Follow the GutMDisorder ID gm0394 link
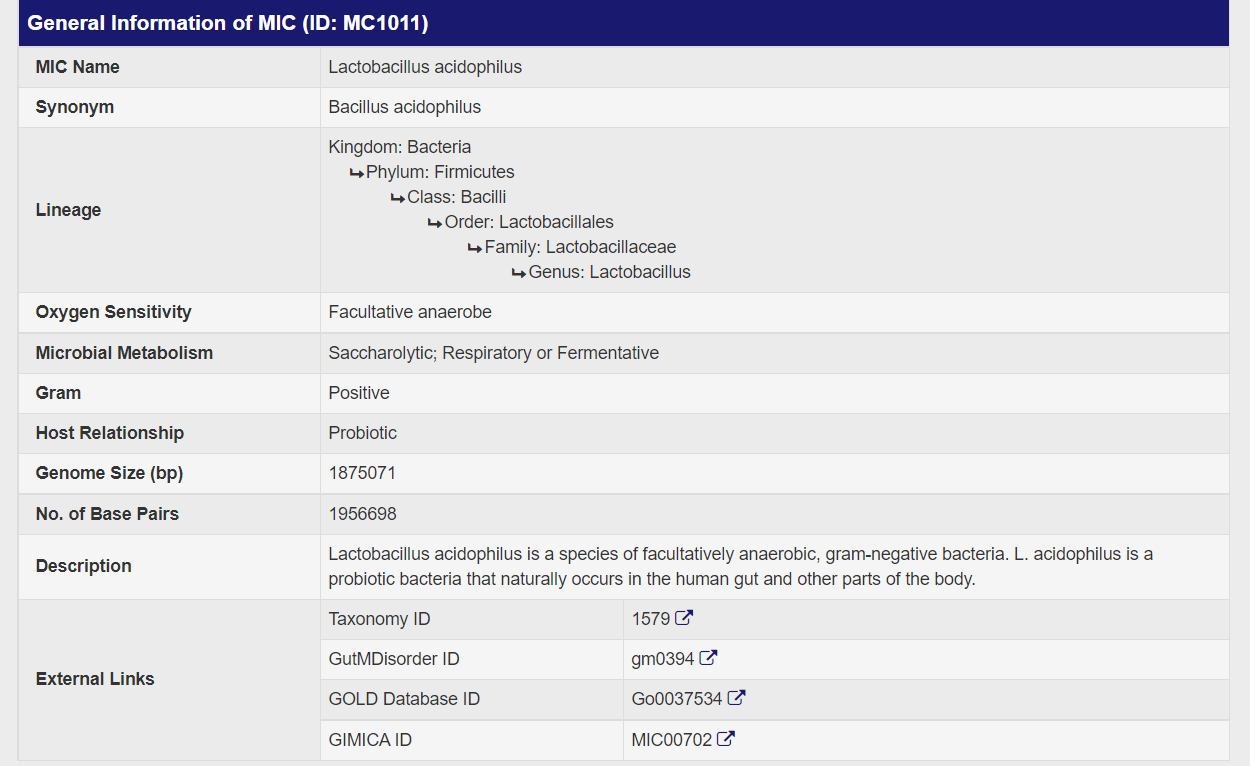Image resolution: width=1250 pixels, height=766 pixels. [x=663, y=659]
